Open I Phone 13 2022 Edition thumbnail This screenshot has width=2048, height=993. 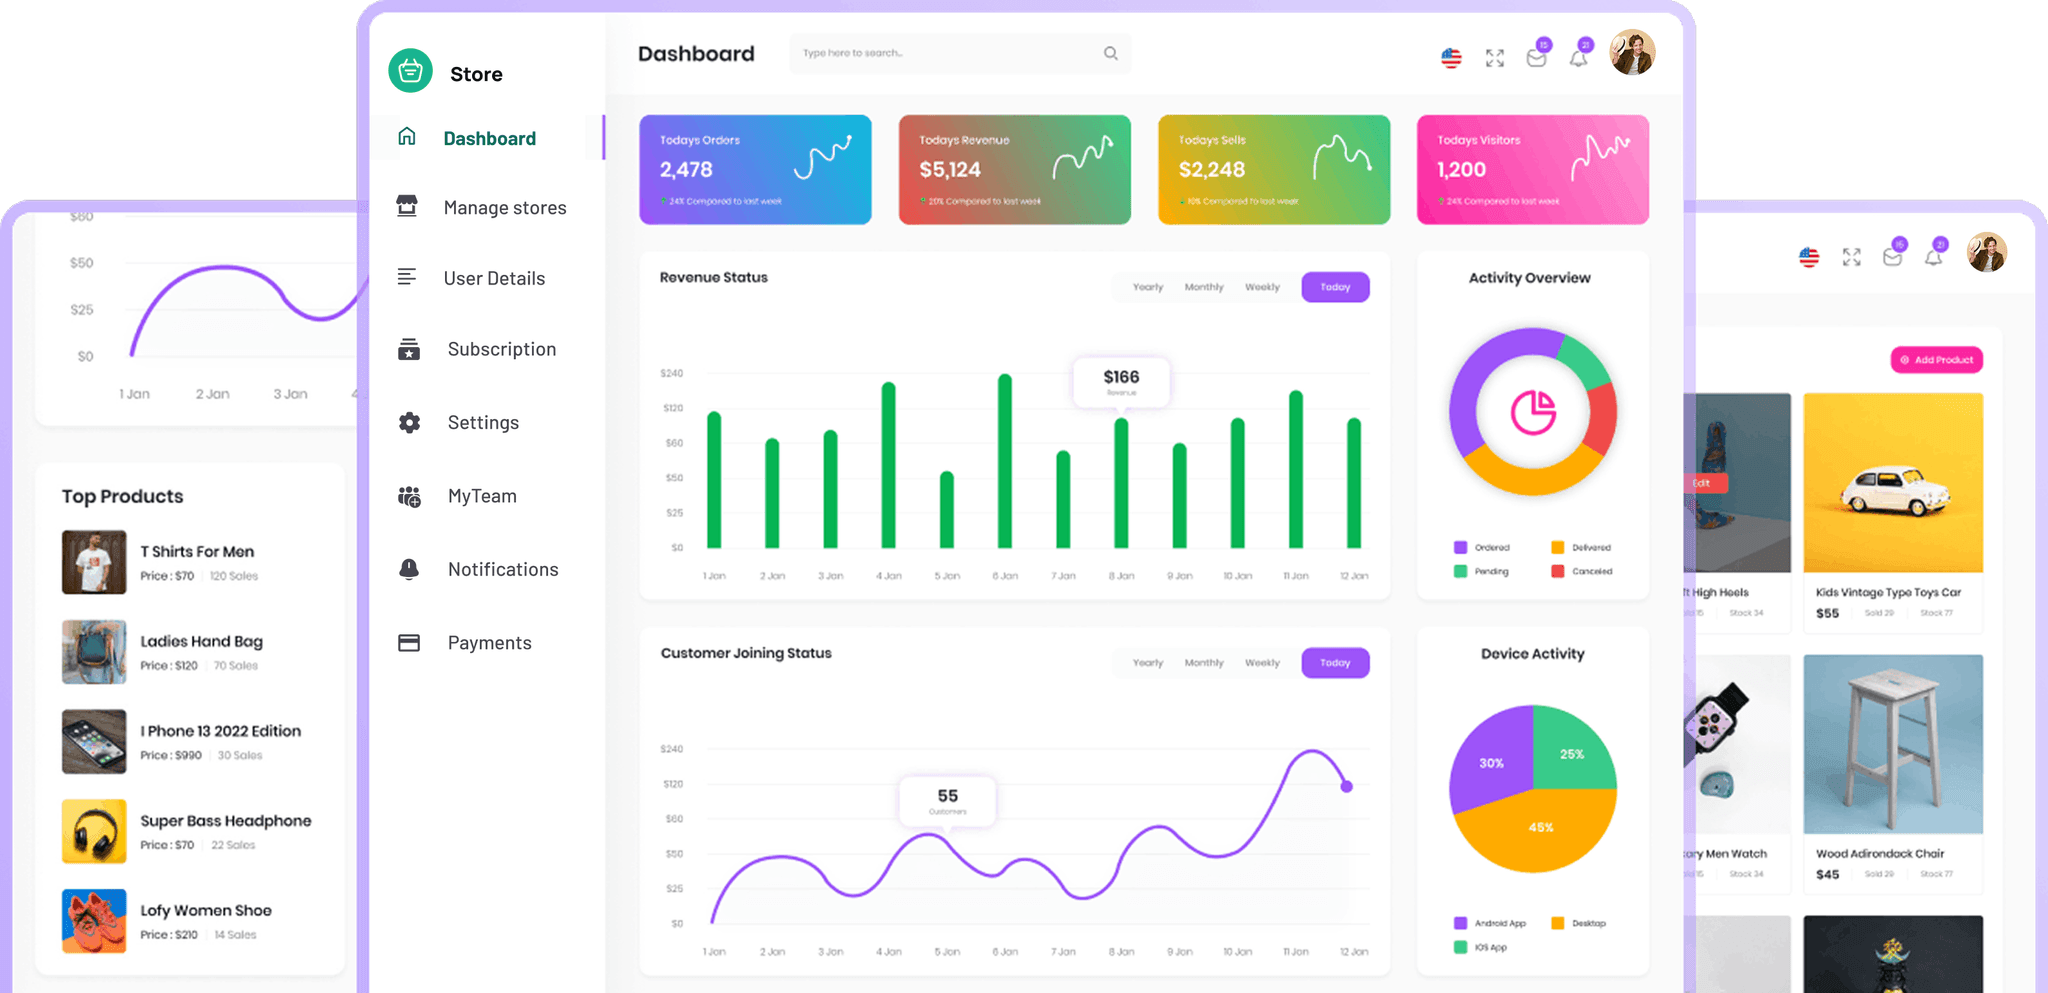coord(94,742)
